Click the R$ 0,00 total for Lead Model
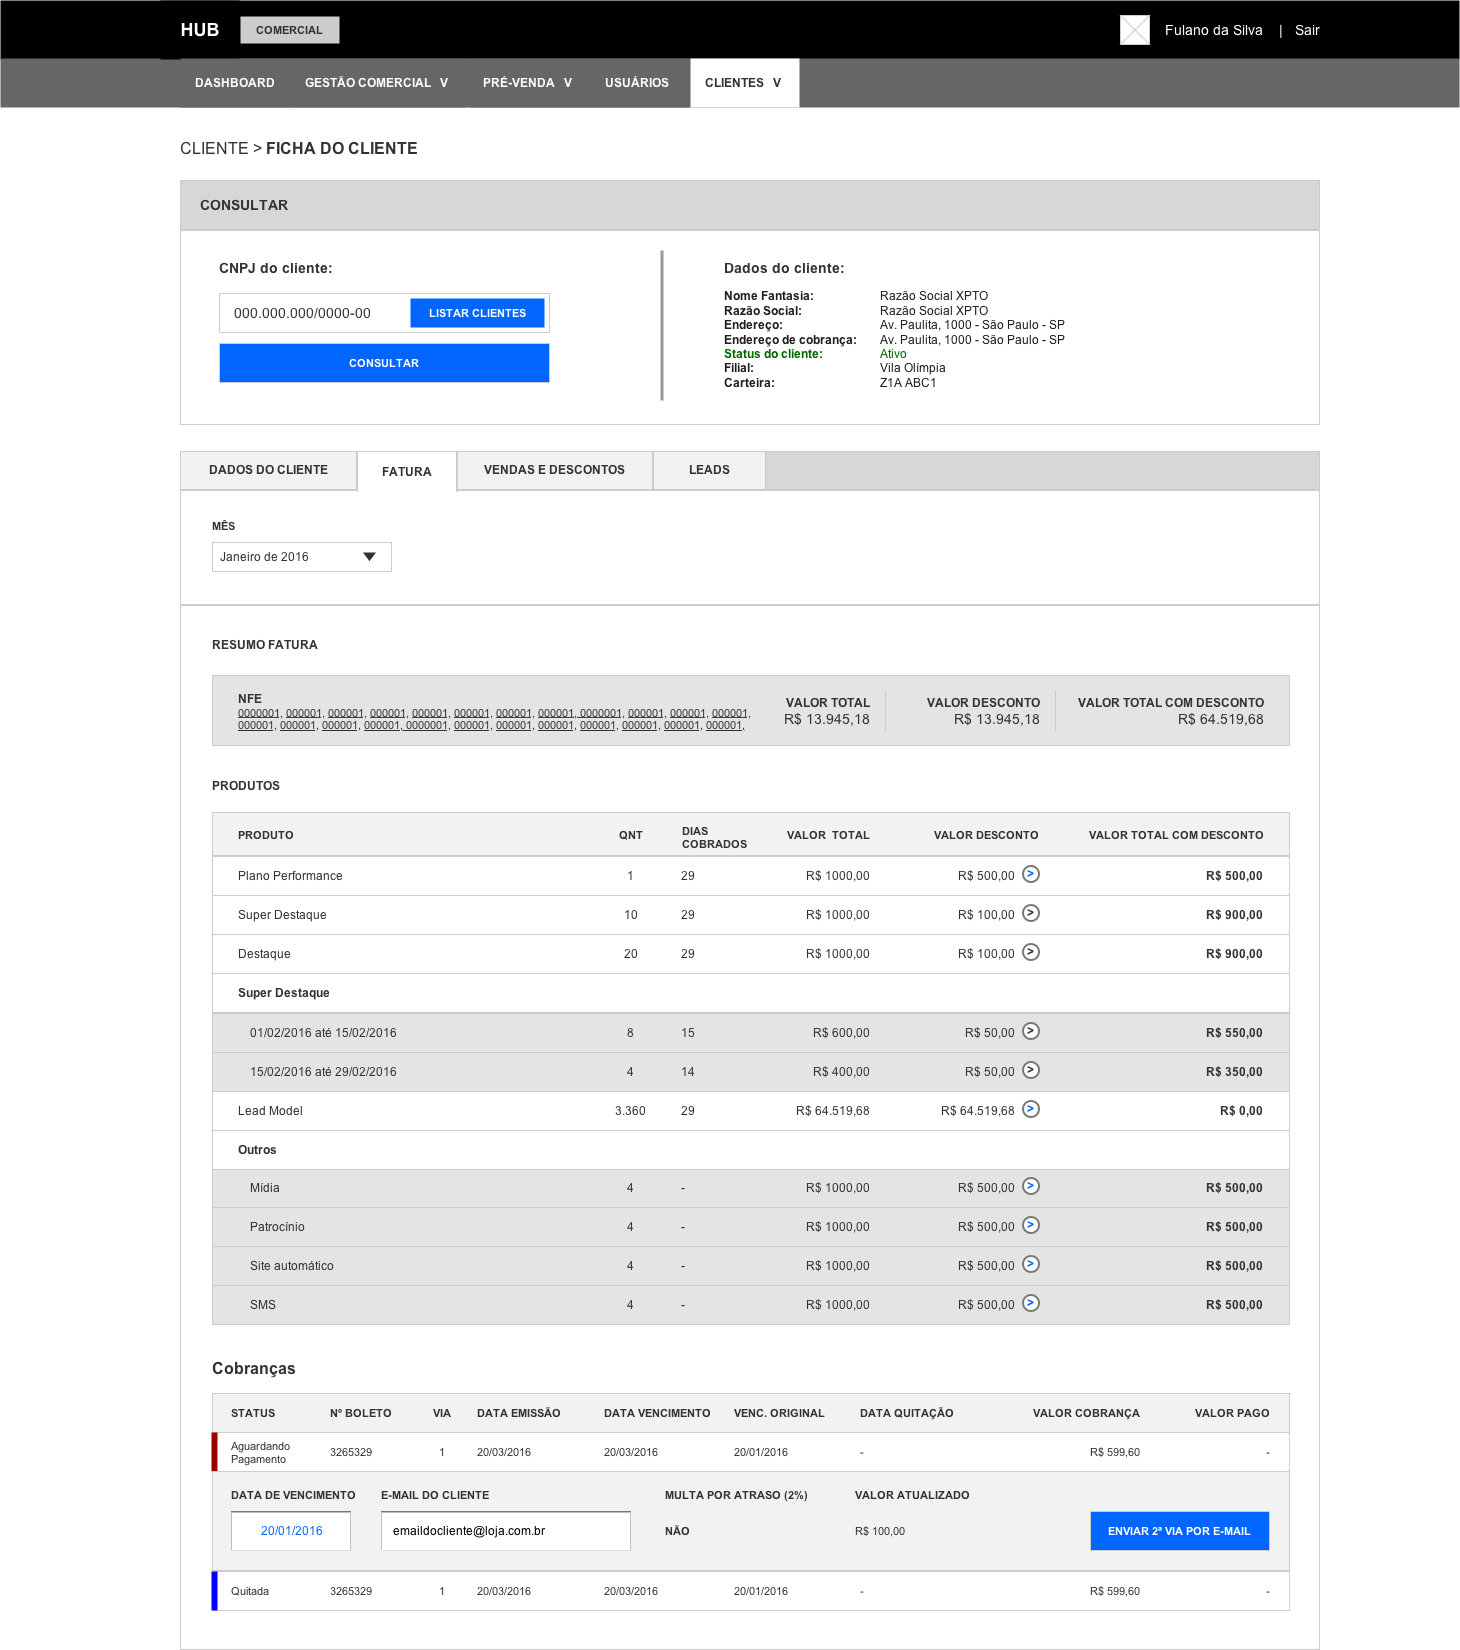Image resolution: width=1460 pixels, height=1650 pixels. [x=1241, y=1111]
